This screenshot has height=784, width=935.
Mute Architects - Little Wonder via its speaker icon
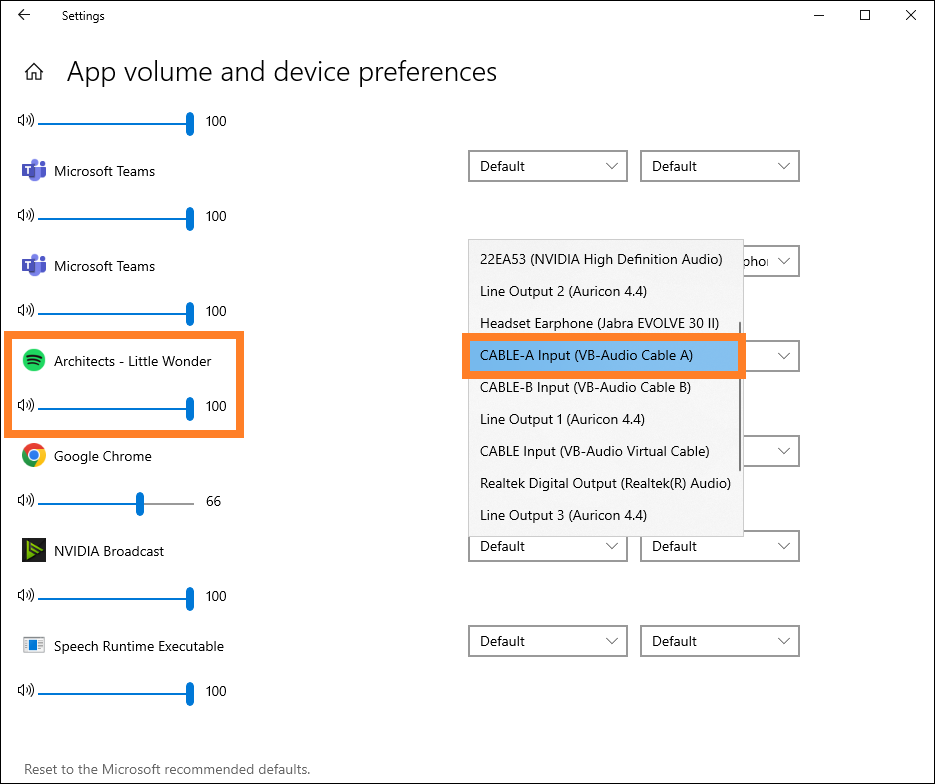pyautogui.click(x=26, y=405)
